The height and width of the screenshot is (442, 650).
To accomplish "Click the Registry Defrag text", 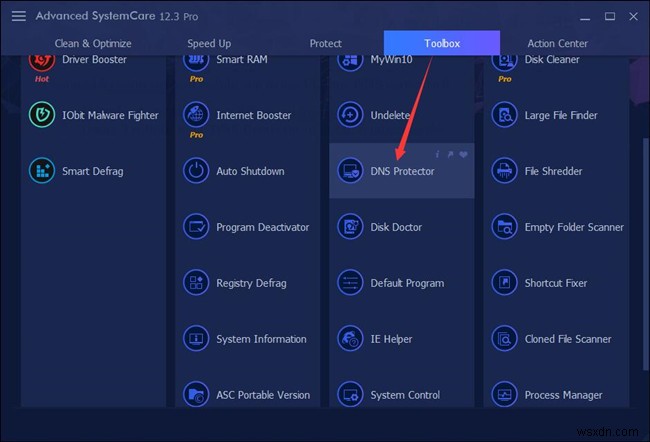I will click(251, 283).
